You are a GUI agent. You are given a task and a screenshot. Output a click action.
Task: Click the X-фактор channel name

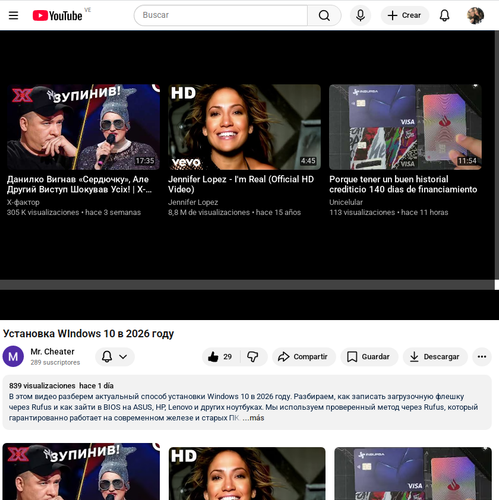23,202
